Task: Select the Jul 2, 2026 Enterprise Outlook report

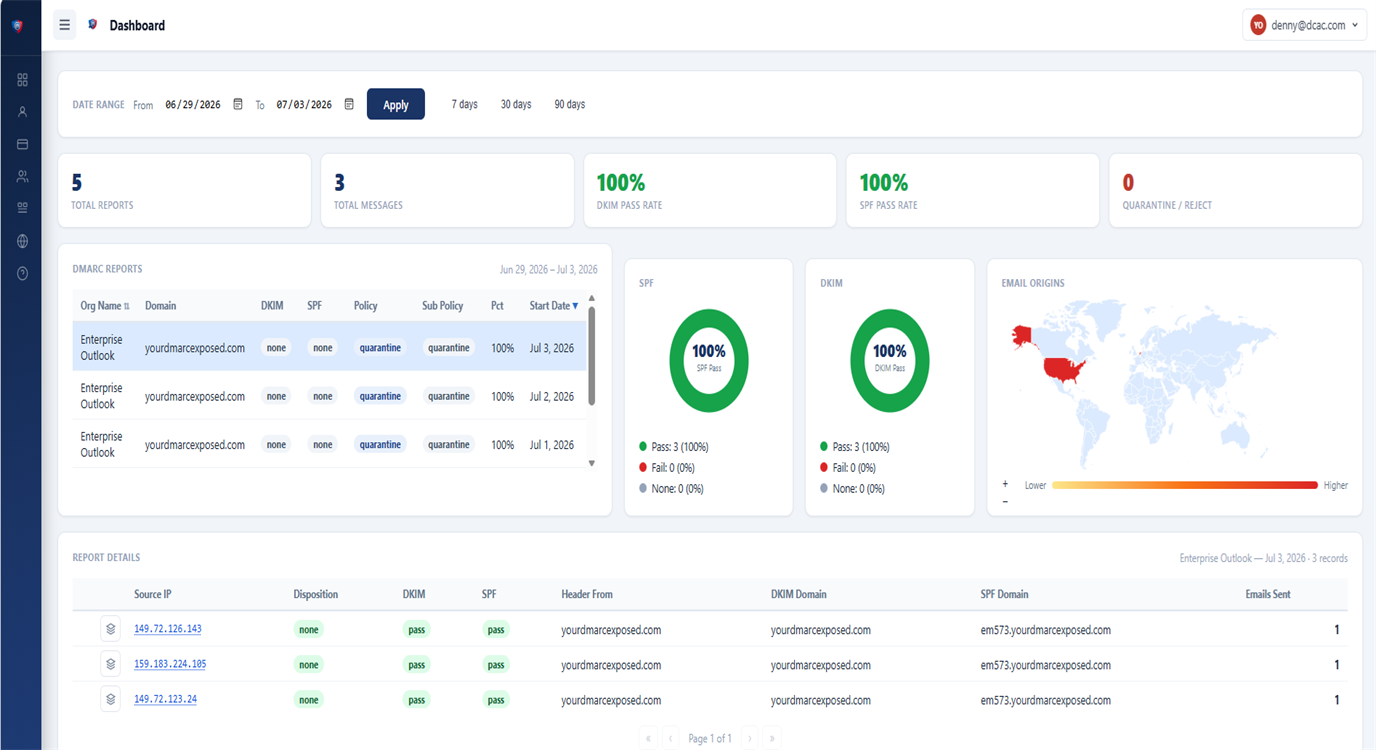Action: (329, 396)
